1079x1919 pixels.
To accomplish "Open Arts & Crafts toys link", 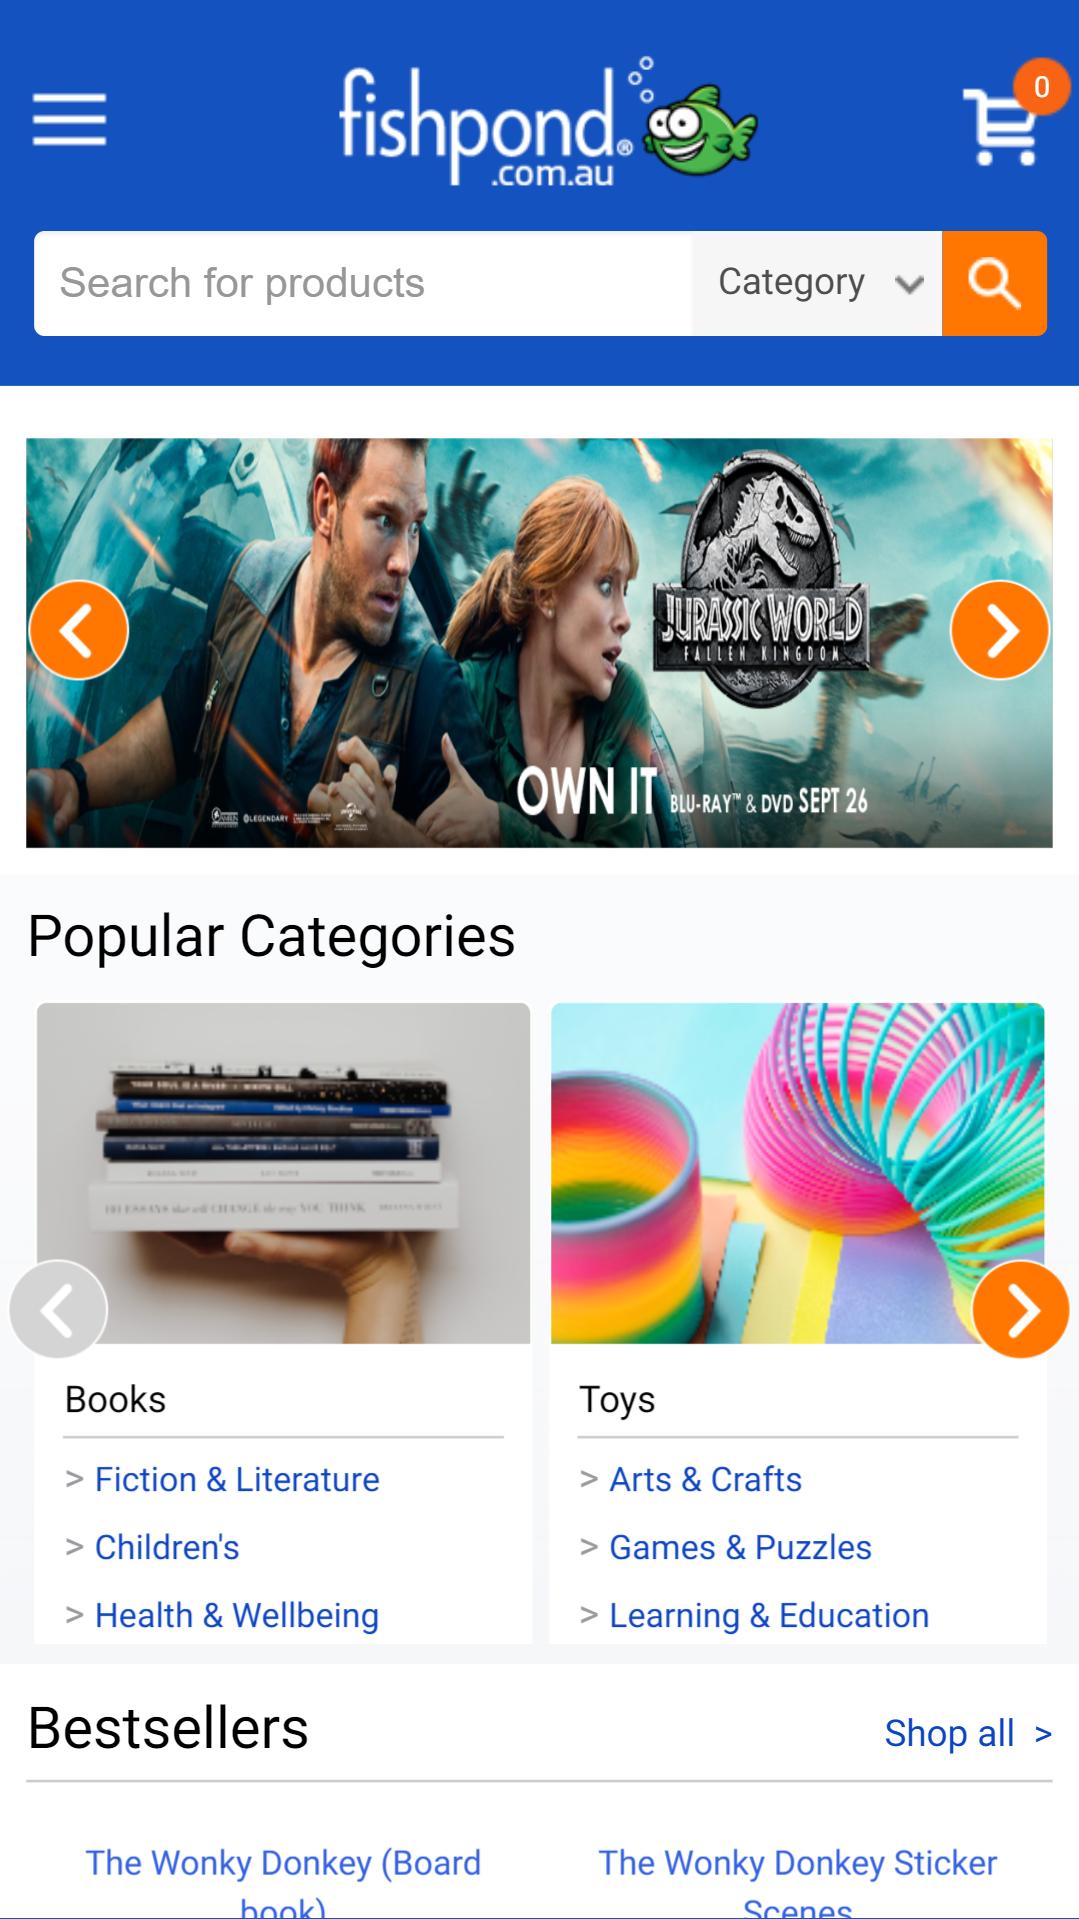I will click(706, 1479).
